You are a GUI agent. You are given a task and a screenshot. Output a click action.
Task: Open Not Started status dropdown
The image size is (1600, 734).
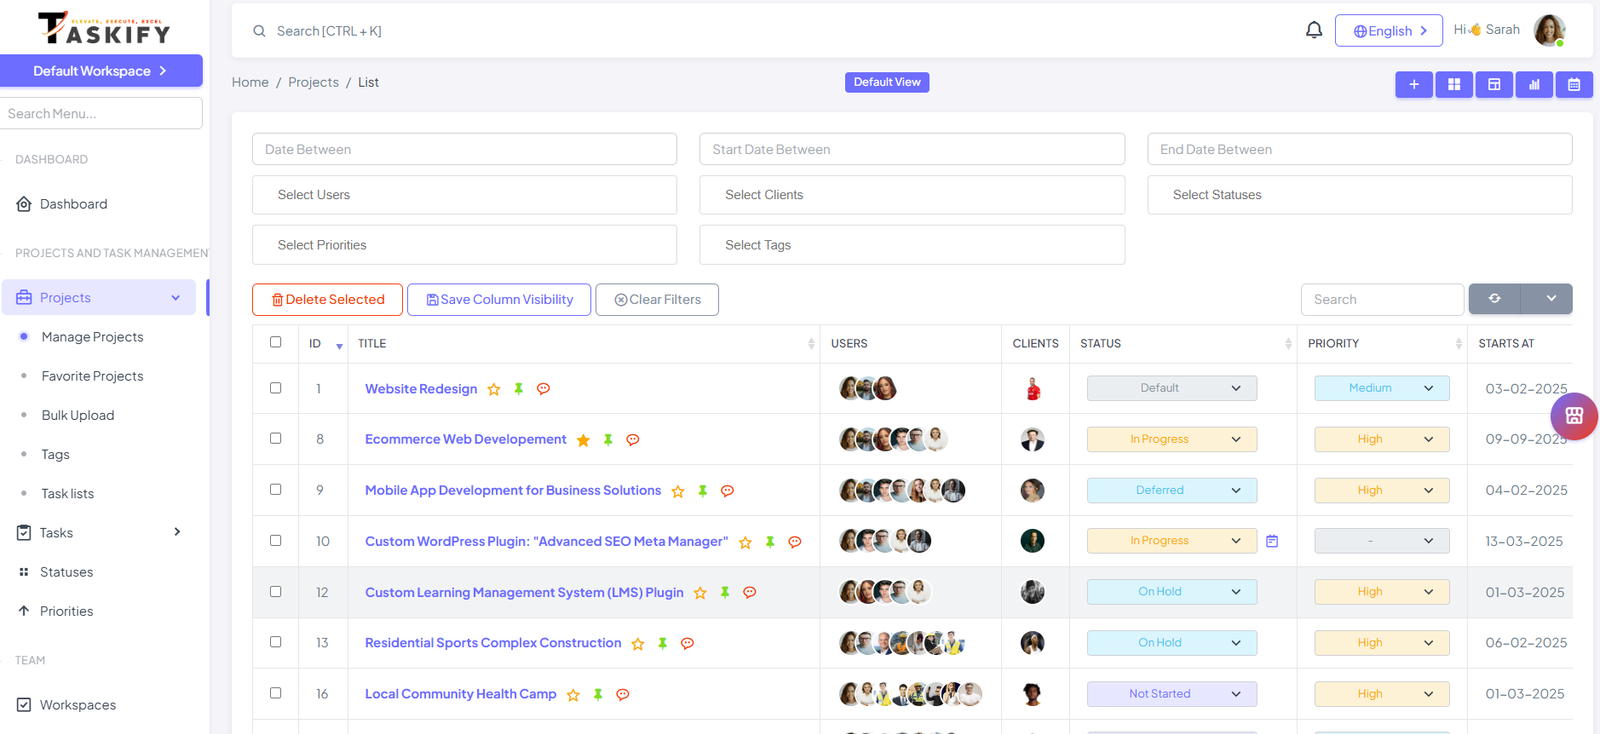[x=1172, y=694]
